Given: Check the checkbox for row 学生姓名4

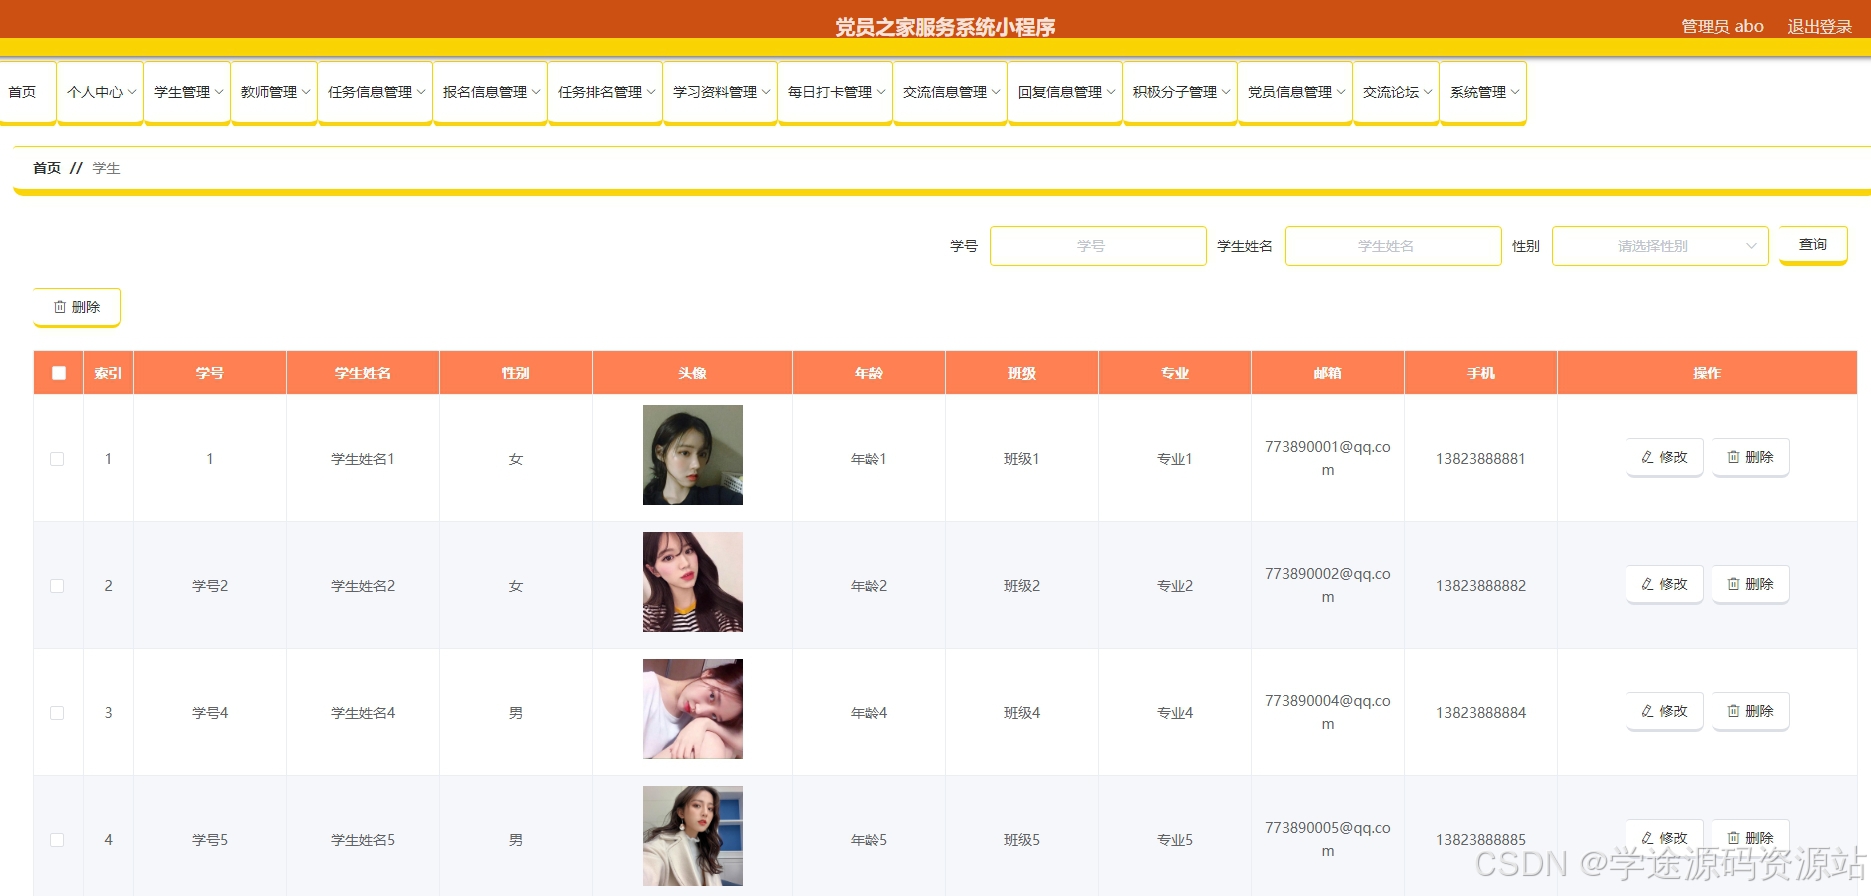Looking at the screenshot, I should tap(57, 713).
